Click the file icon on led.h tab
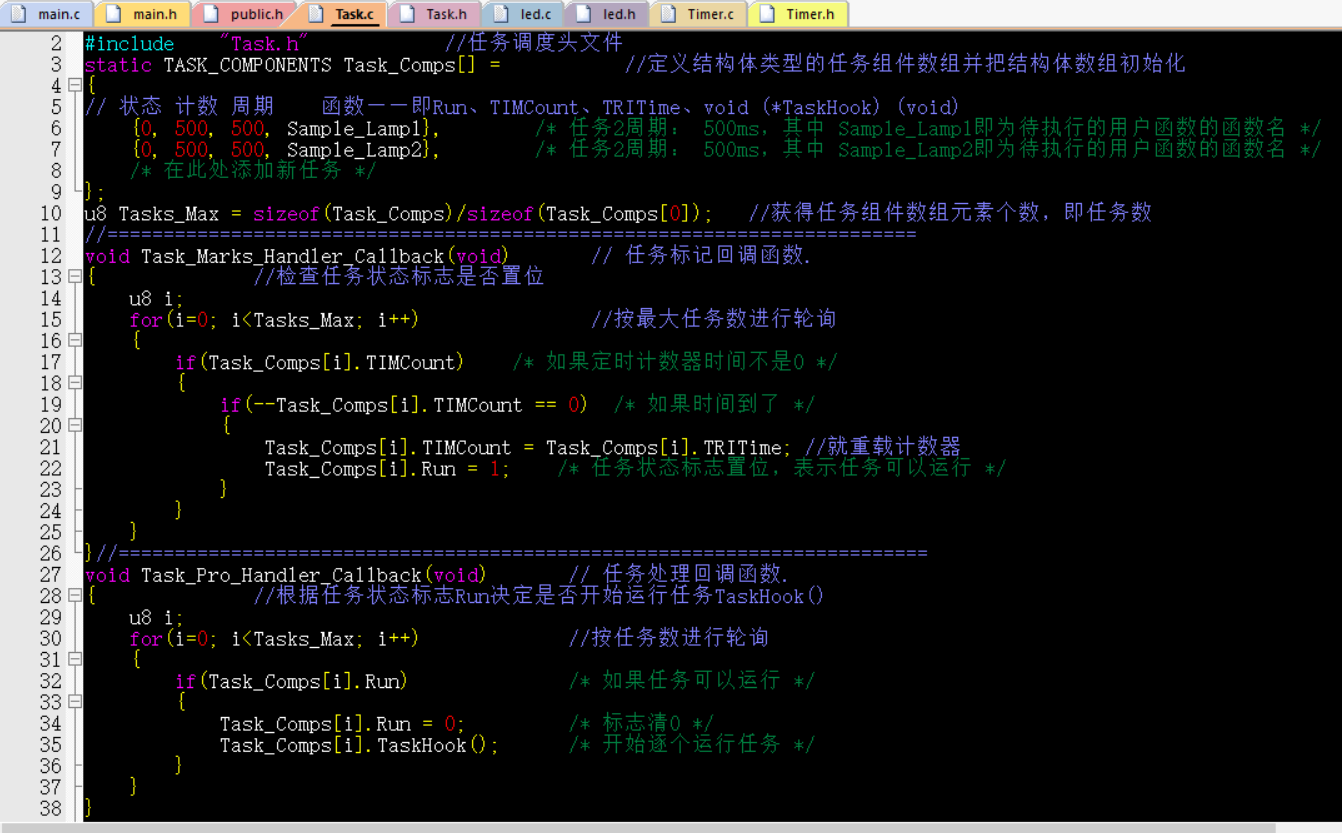This screenshot has height=833, width=1342. click(585, 14)
